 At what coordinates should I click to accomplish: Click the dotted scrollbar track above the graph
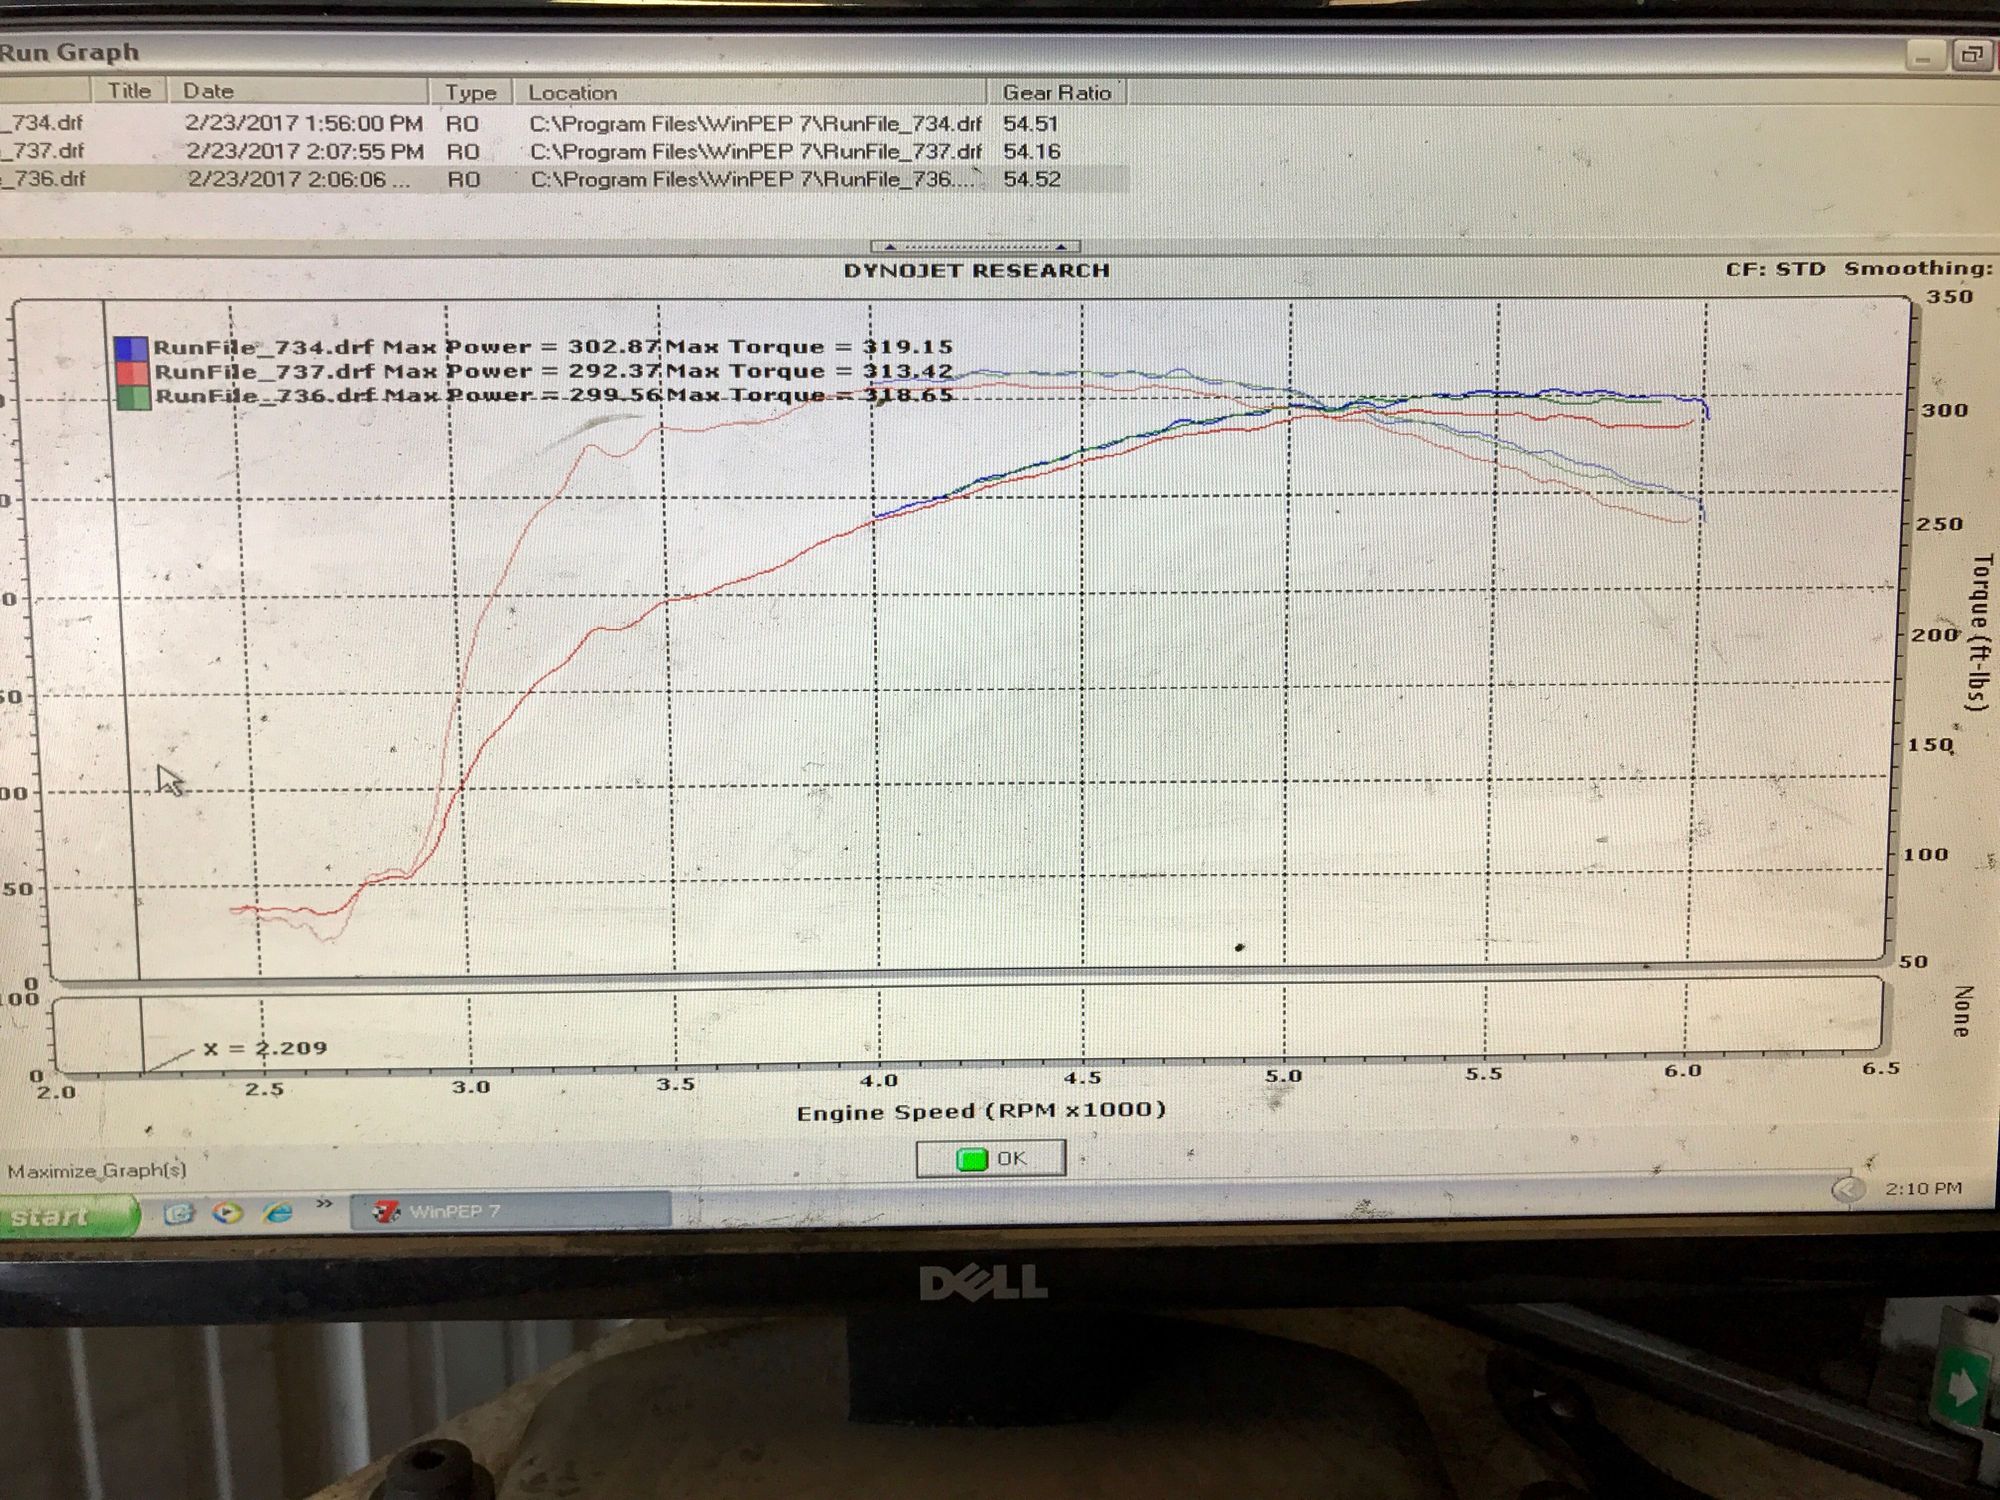tap(975, 247)
